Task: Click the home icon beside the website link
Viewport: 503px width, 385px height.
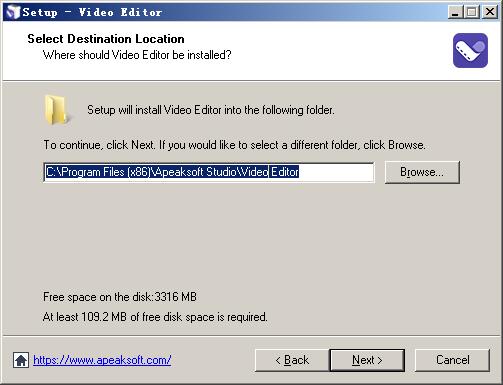Action: [x=21, y=360]
